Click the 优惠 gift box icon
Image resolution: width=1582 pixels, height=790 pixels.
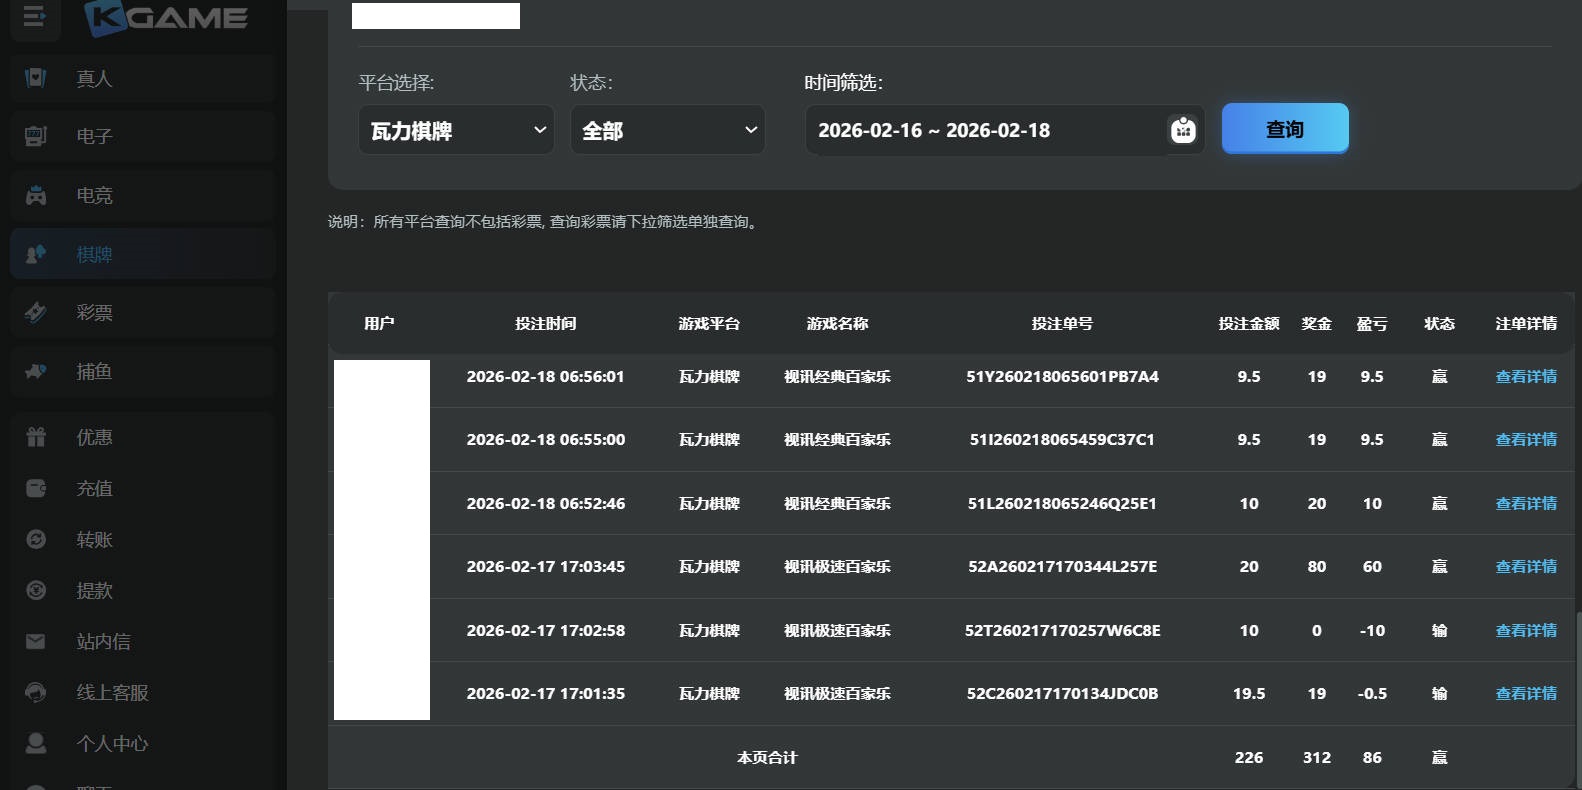pos(36,437)
